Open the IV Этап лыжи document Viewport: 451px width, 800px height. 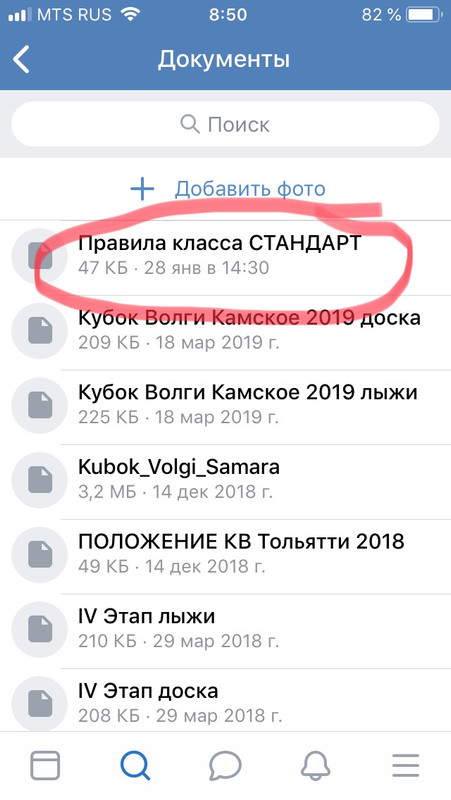226,631
